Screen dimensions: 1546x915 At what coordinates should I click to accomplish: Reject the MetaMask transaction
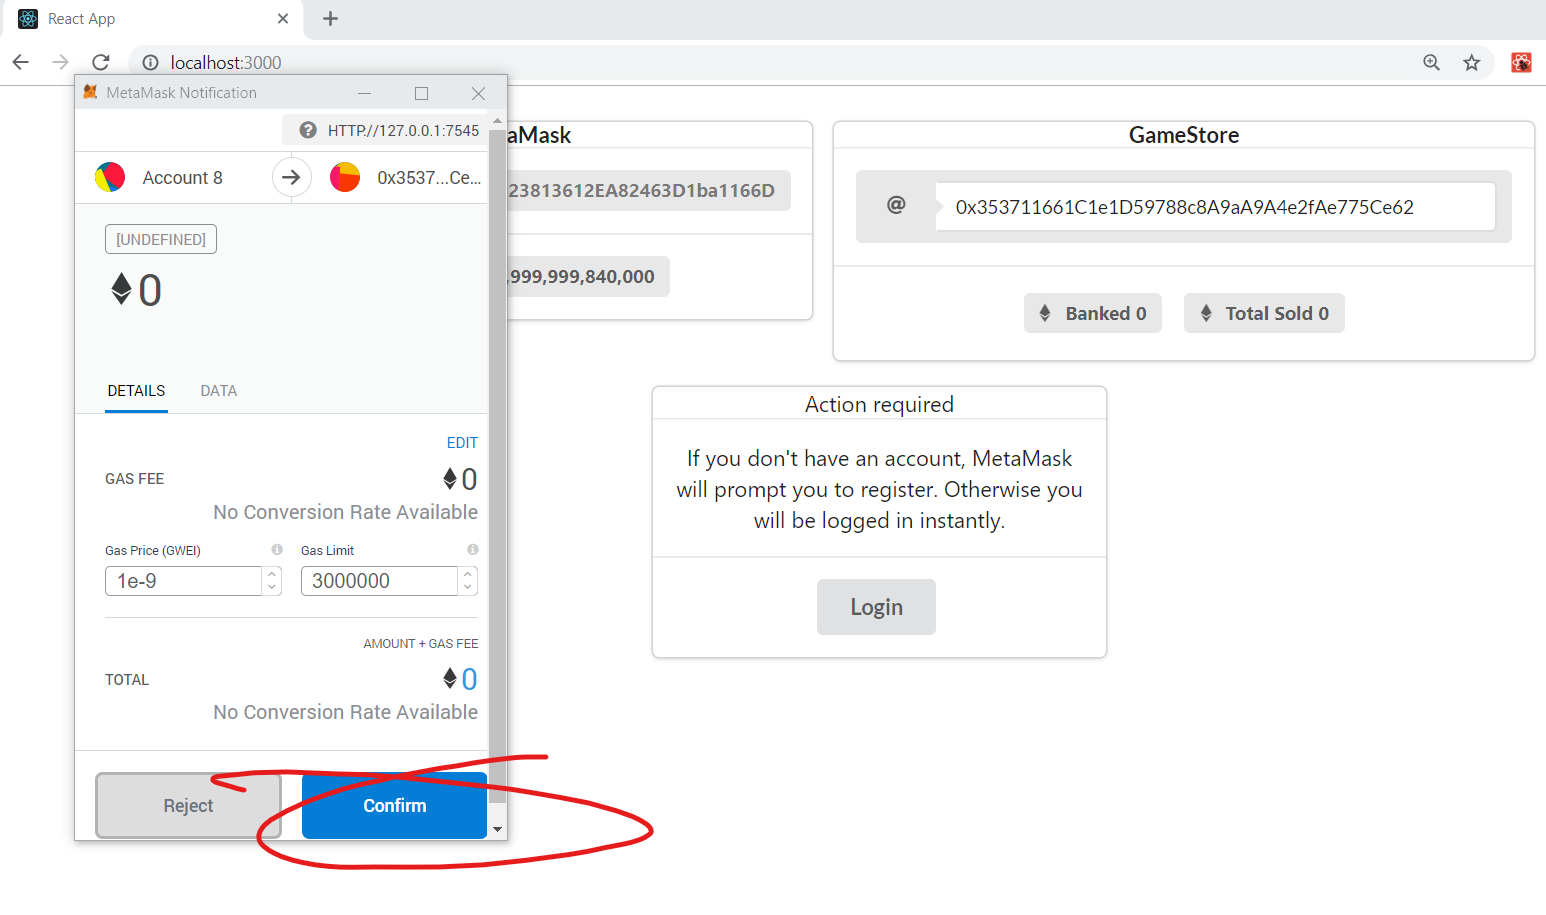pyautogui.click(x=188, y=805)
